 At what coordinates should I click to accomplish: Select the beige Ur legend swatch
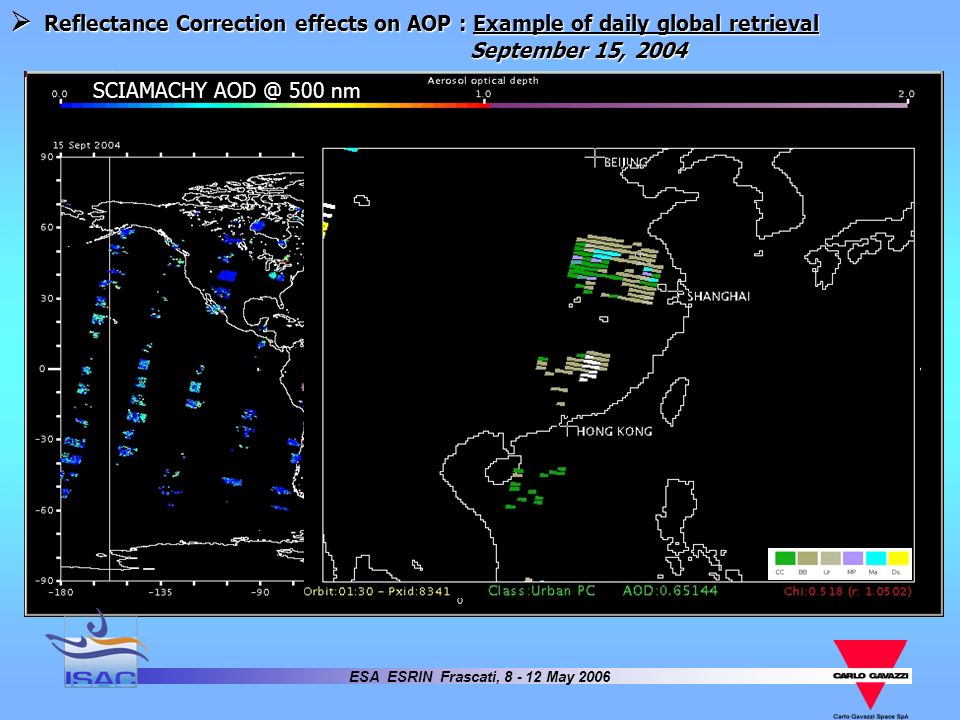pyautogui.click(x=830, y=558)
